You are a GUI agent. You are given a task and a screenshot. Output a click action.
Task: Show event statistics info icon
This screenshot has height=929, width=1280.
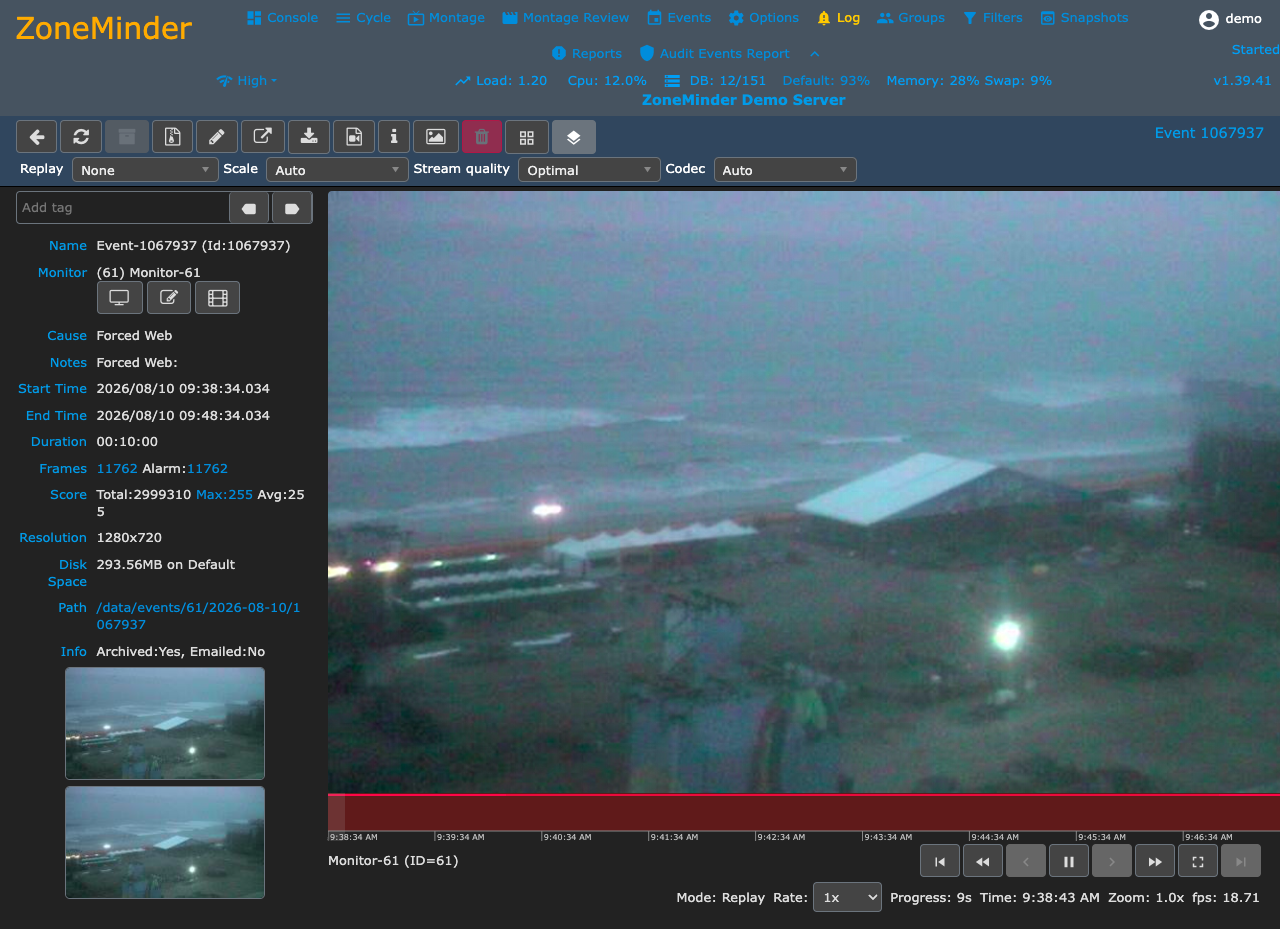click(x=394, y=137)
